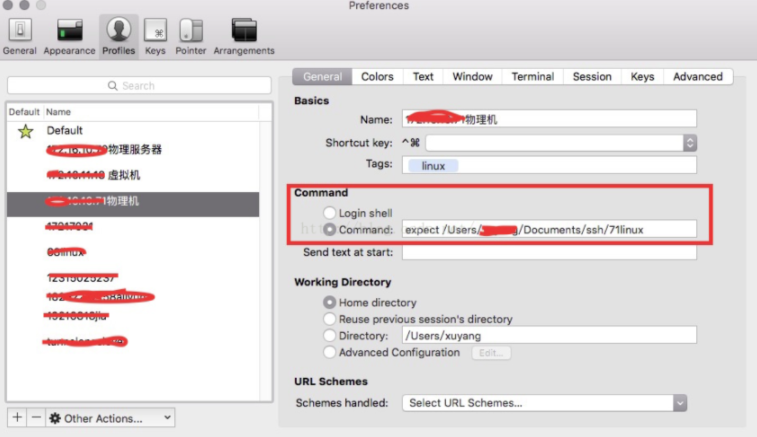Viewport: 757px width, 437px height.
Task: Select the Login shell radio button
Action: coord(329,213)
